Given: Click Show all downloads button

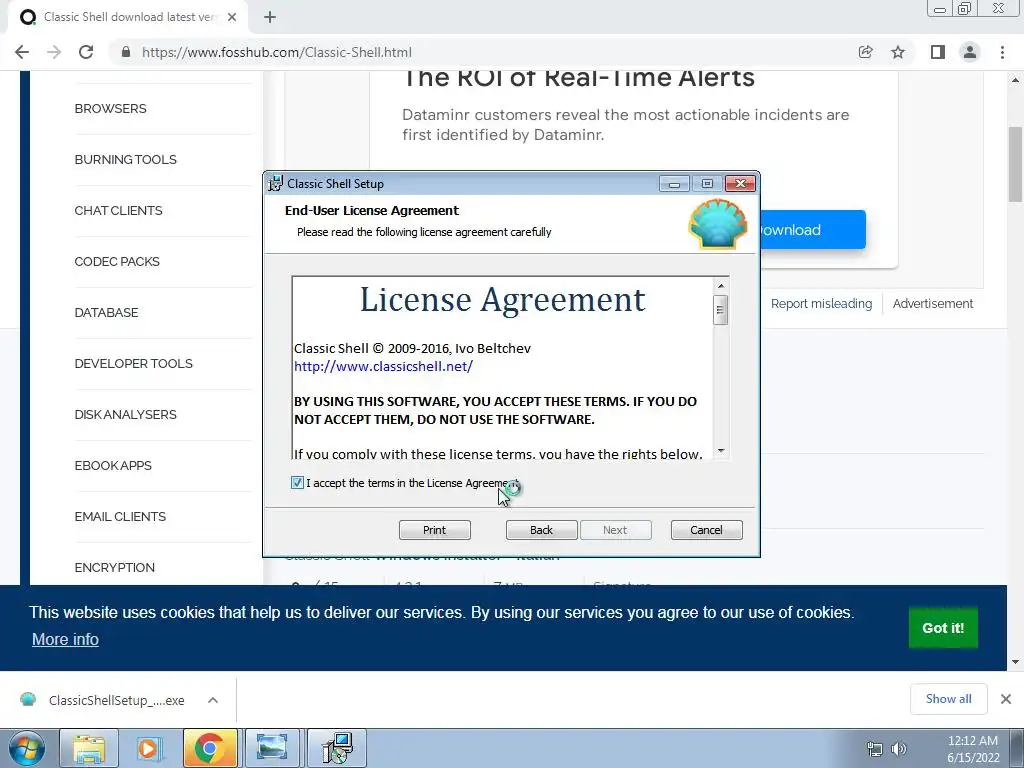Looking at the screenshot, I should (x=948, y=699).
